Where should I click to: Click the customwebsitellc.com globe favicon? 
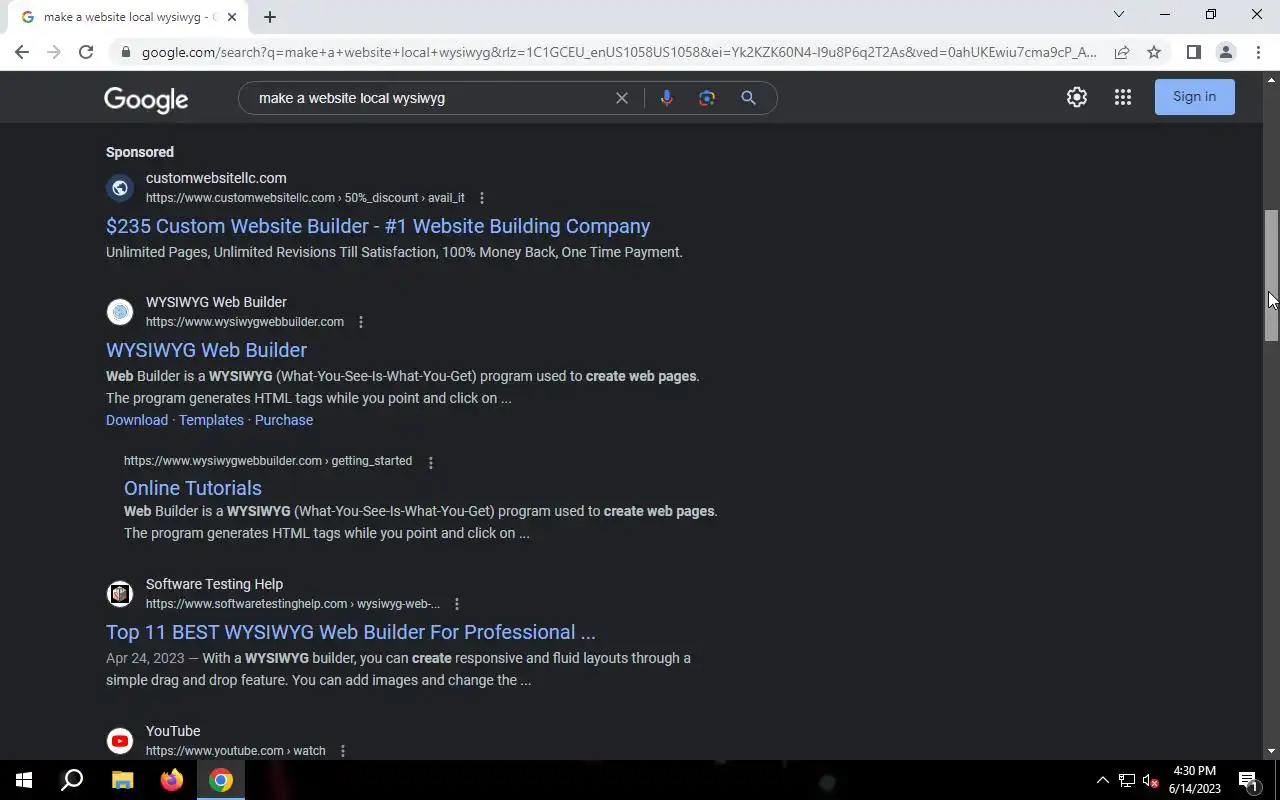click(120, 188)
